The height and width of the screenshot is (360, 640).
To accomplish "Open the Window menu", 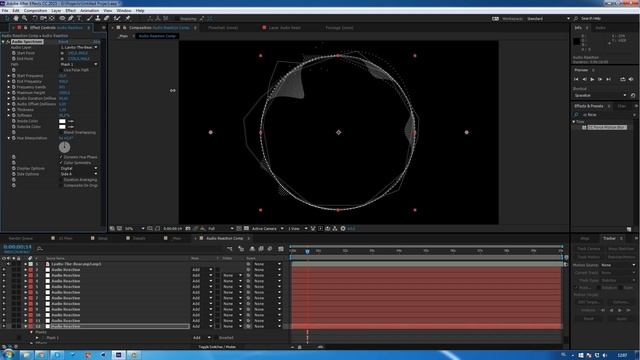I will 124,11.
